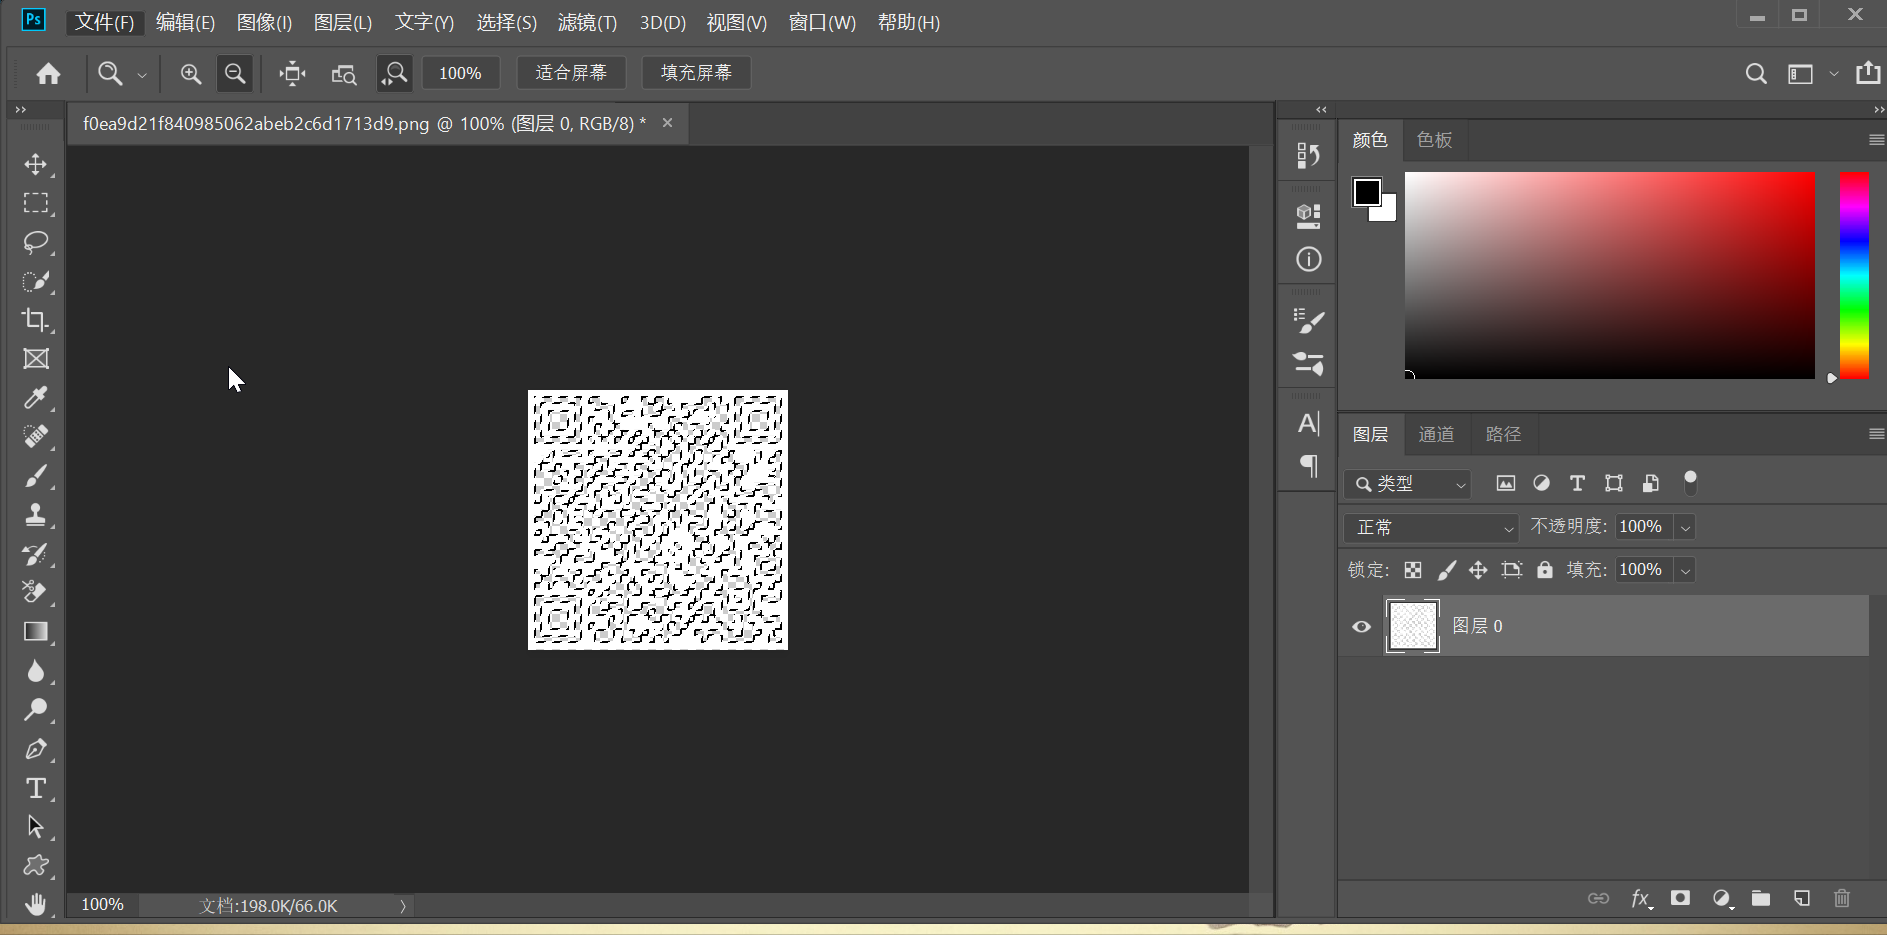Select the Gradient tool
The image size is (1887, 935).
36,632
